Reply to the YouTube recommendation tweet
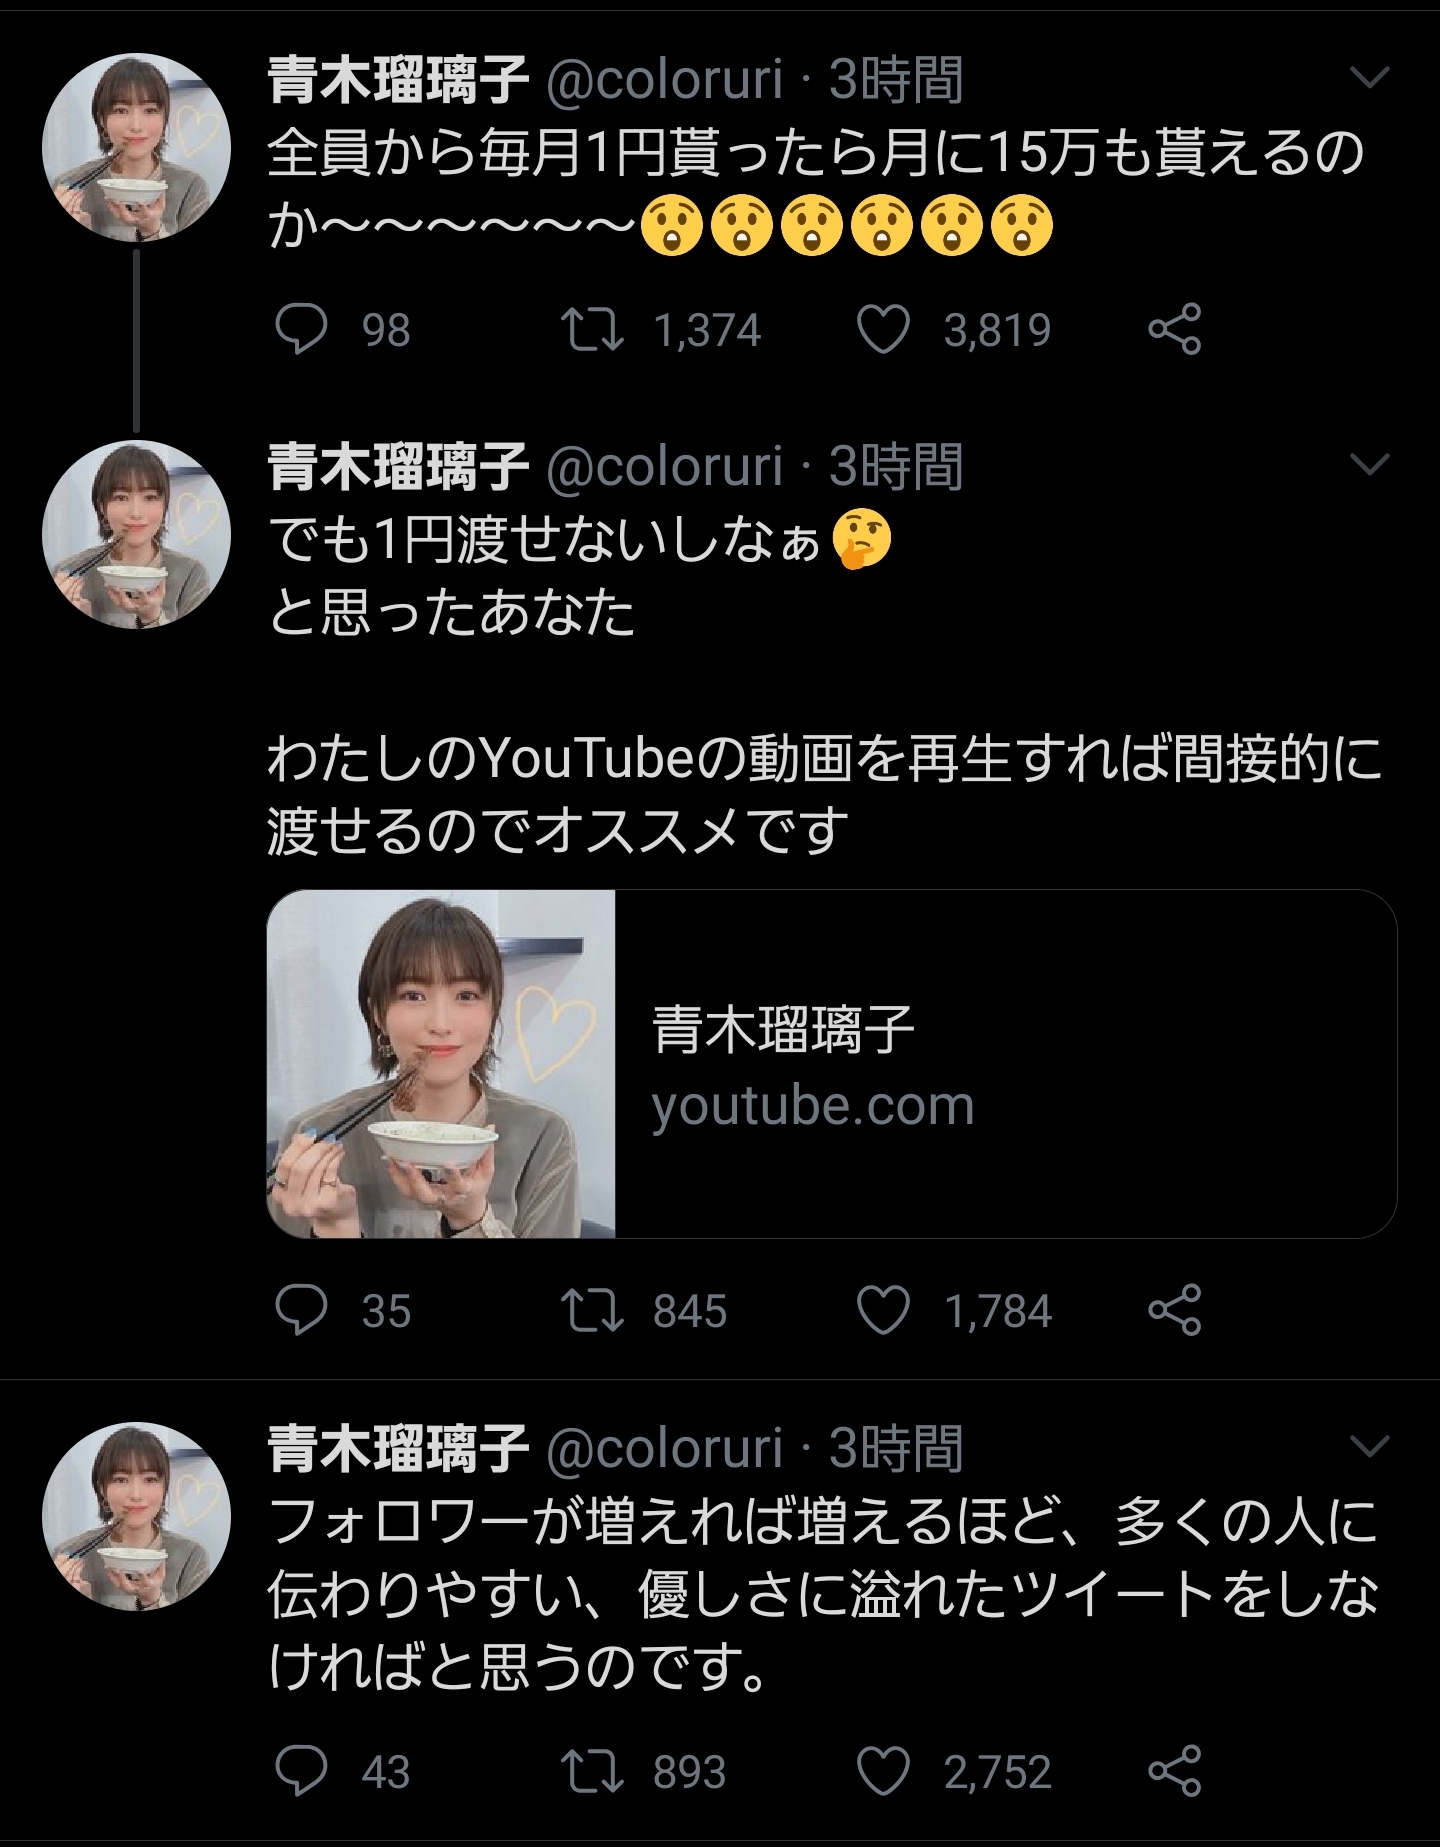Viewport: 1440px width, 1847px height. (x=301, y=1311)
